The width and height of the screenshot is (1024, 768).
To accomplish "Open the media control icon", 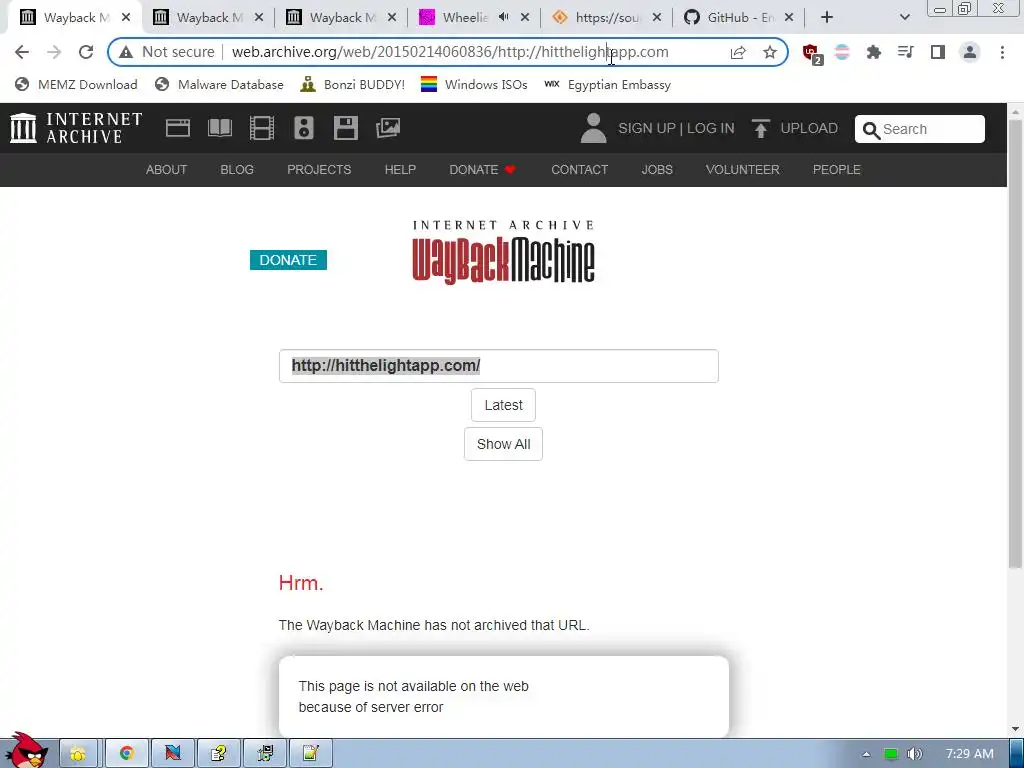I will tap(905, 52).
